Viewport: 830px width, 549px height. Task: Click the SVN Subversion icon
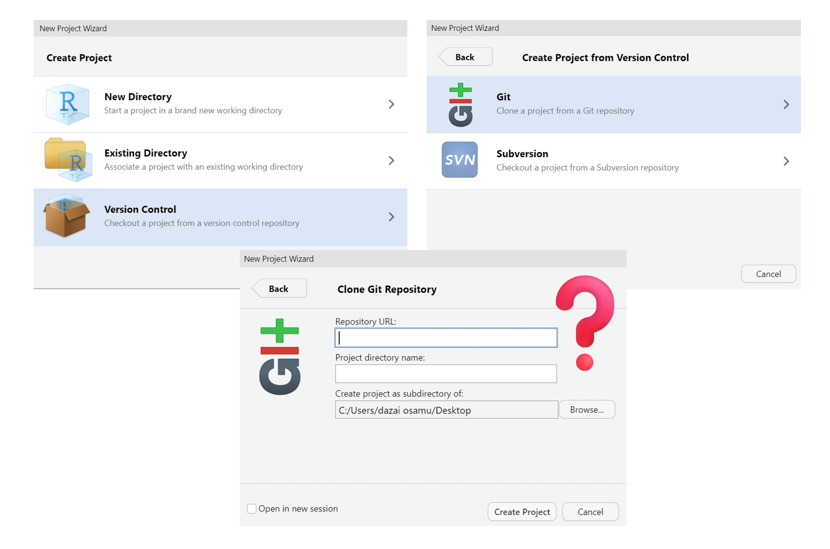pos(460,160)
